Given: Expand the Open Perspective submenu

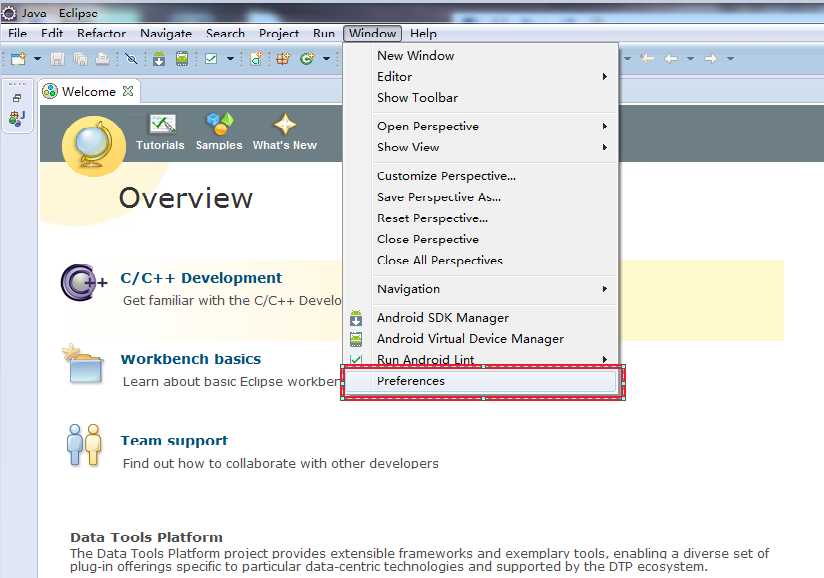Looking at the screenshot, I should 481,126.
